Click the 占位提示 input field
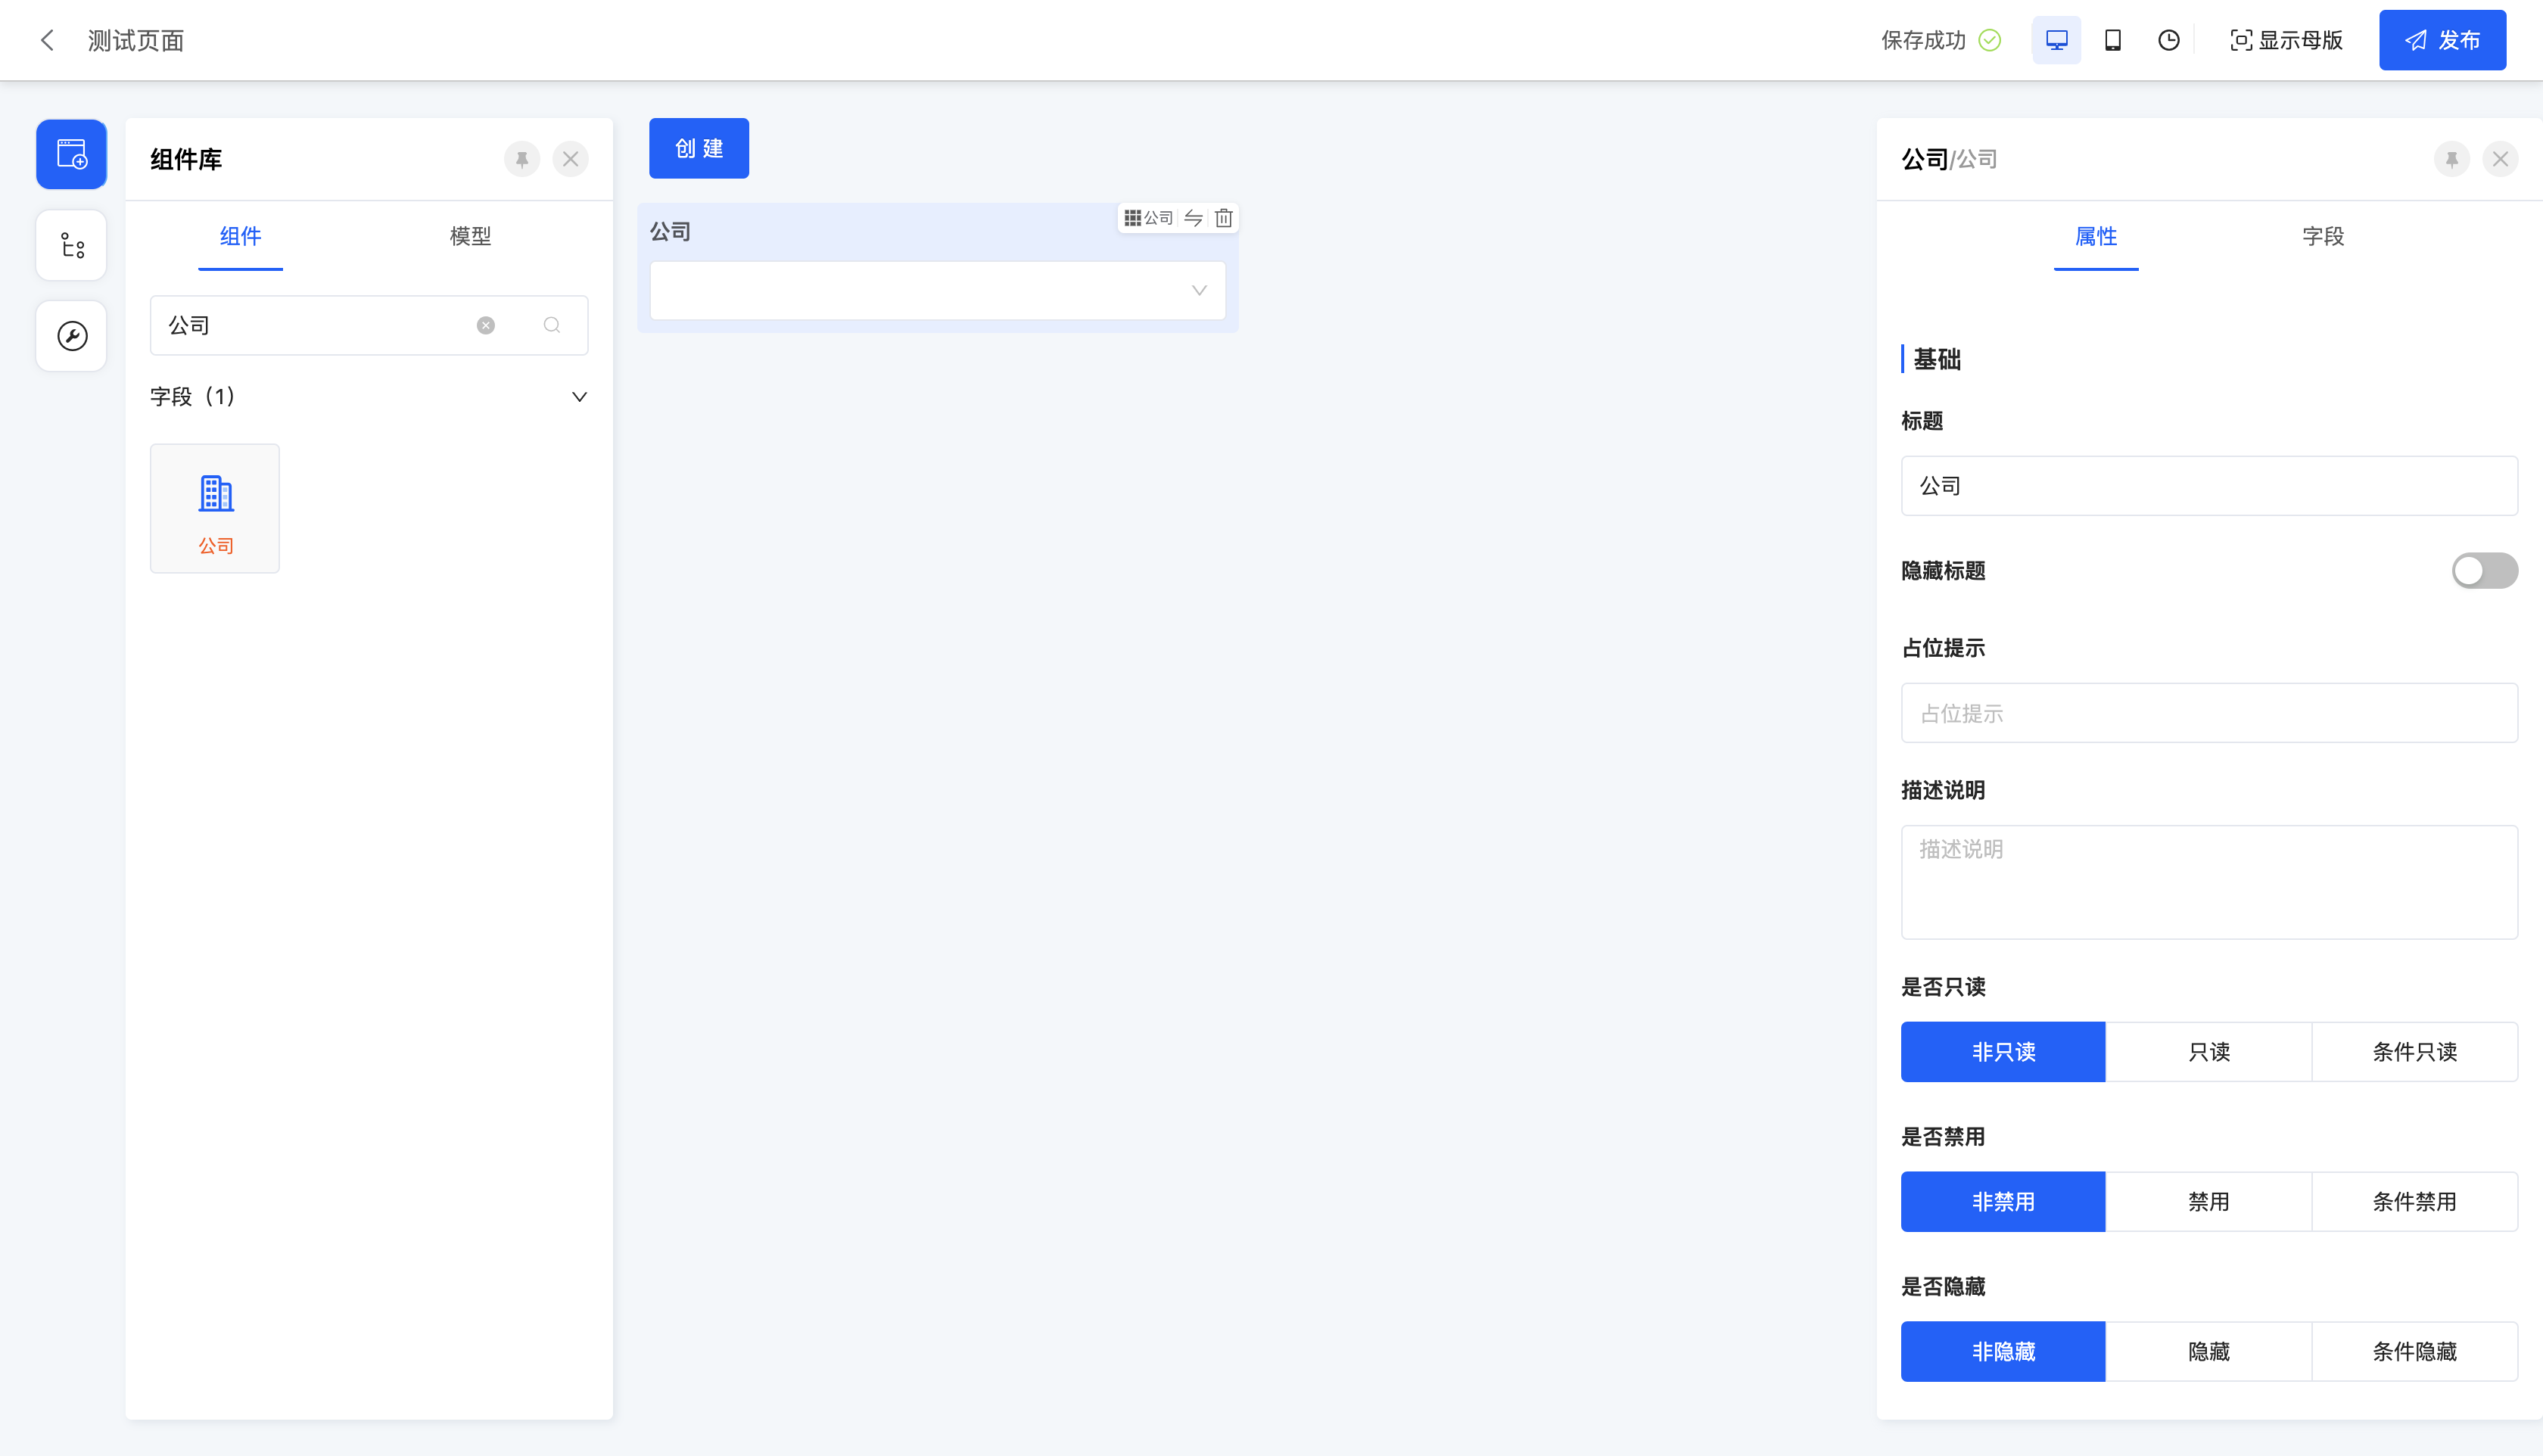 click(2208, 713)
